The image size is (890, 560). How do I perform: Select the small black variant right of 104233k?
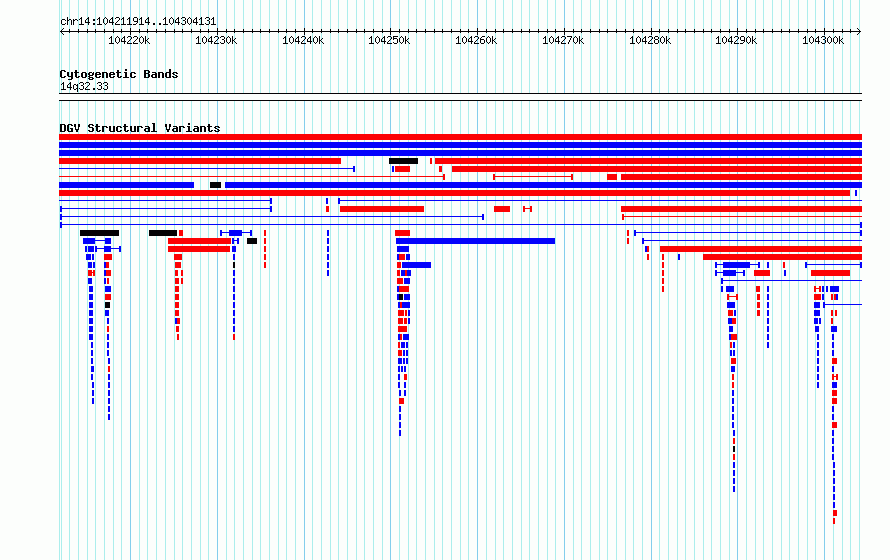click(x=252, y=241)
